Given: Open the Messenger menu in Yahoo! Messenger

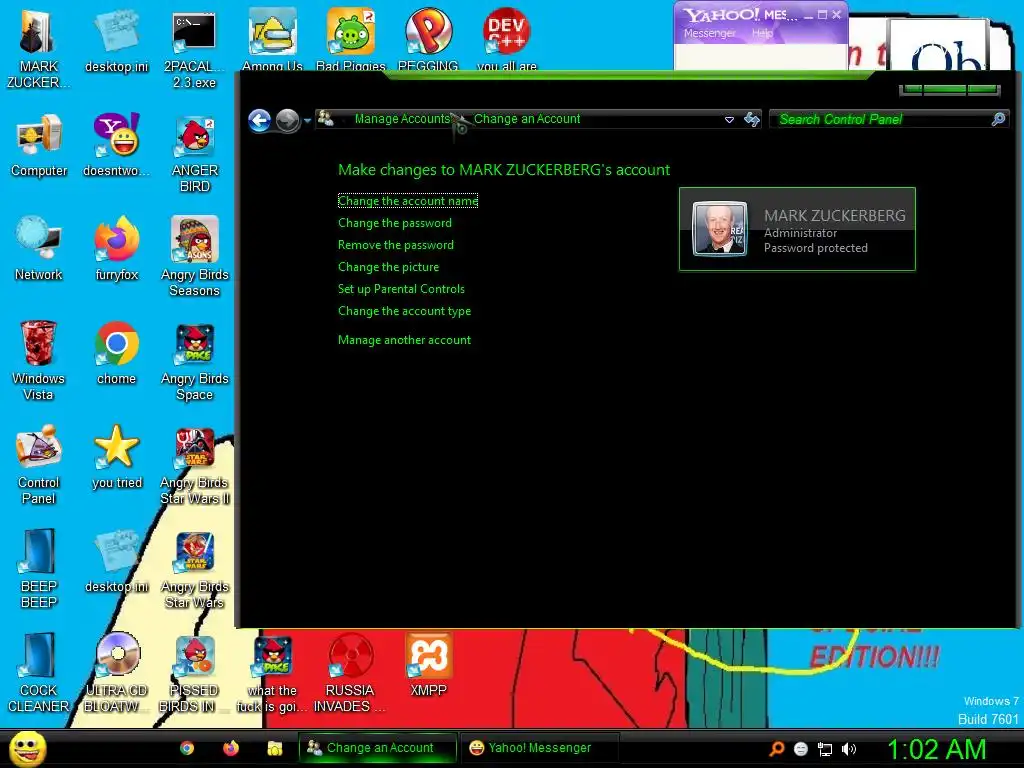Looking at the screenshot, I should (709, 33).
